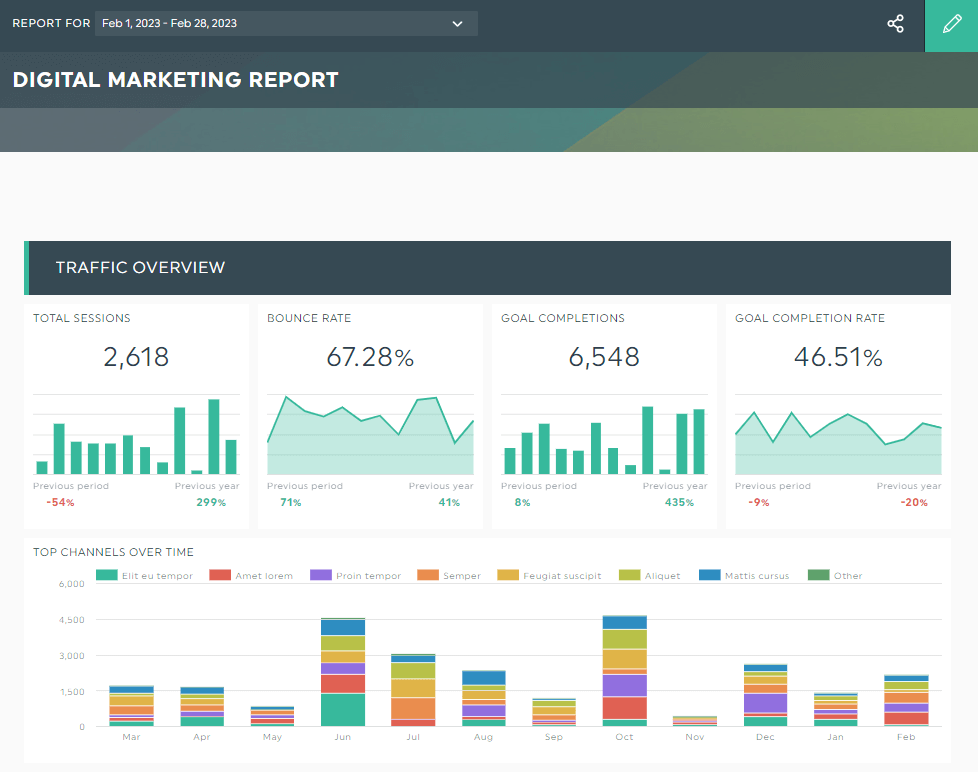Image resolution: width=978 pixels, height=772 pixels.
Task: Click Total Sessions previous year 299% value
Action: 211,502
